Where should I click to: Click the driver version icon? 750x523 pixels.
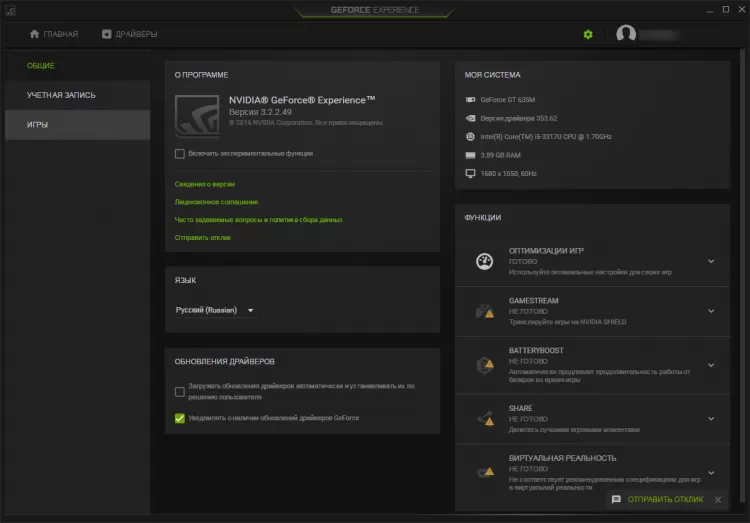pos(470,118)
